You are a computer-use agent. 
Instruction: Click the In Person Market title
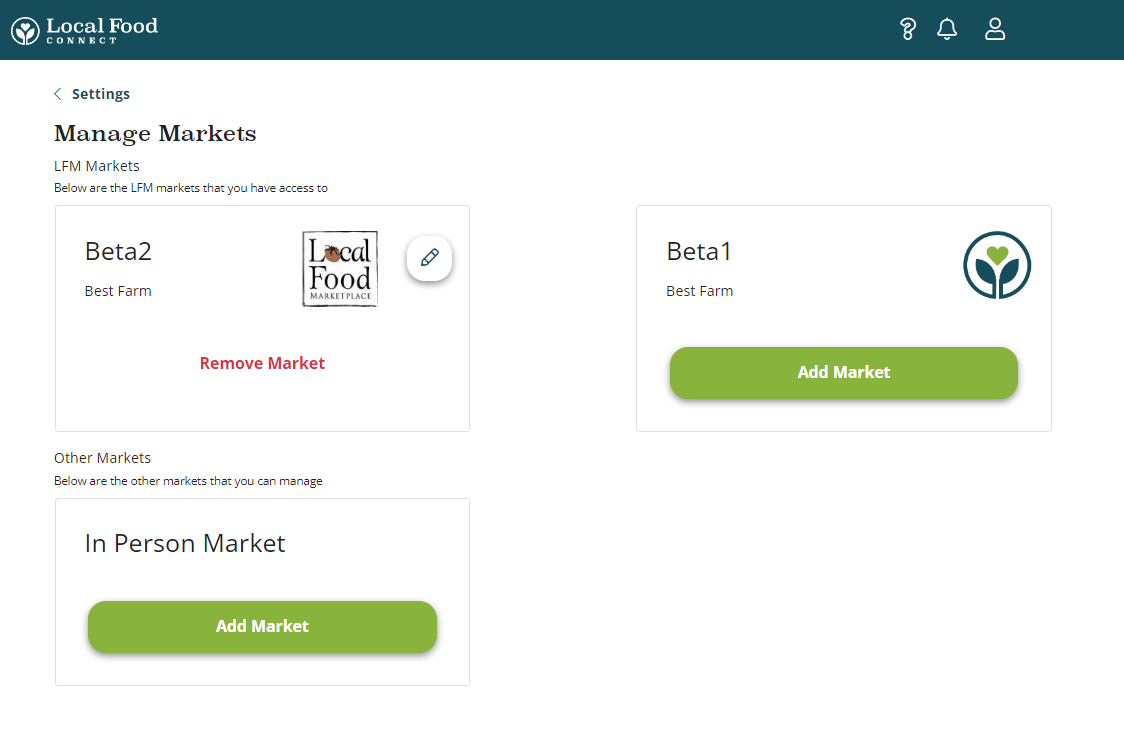click(x=185, y=544)
